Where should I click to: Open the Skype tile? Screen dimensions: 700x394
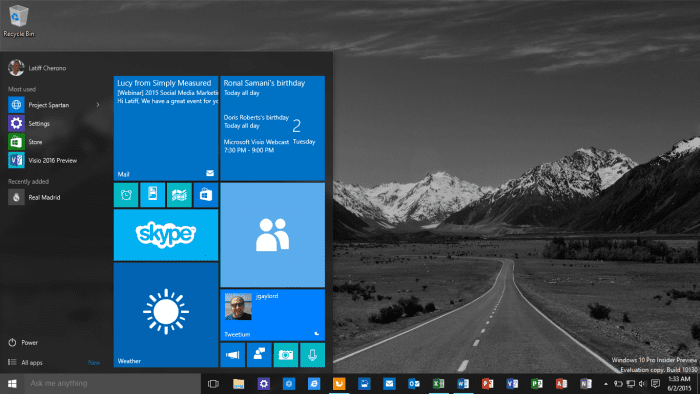(166, 235)
